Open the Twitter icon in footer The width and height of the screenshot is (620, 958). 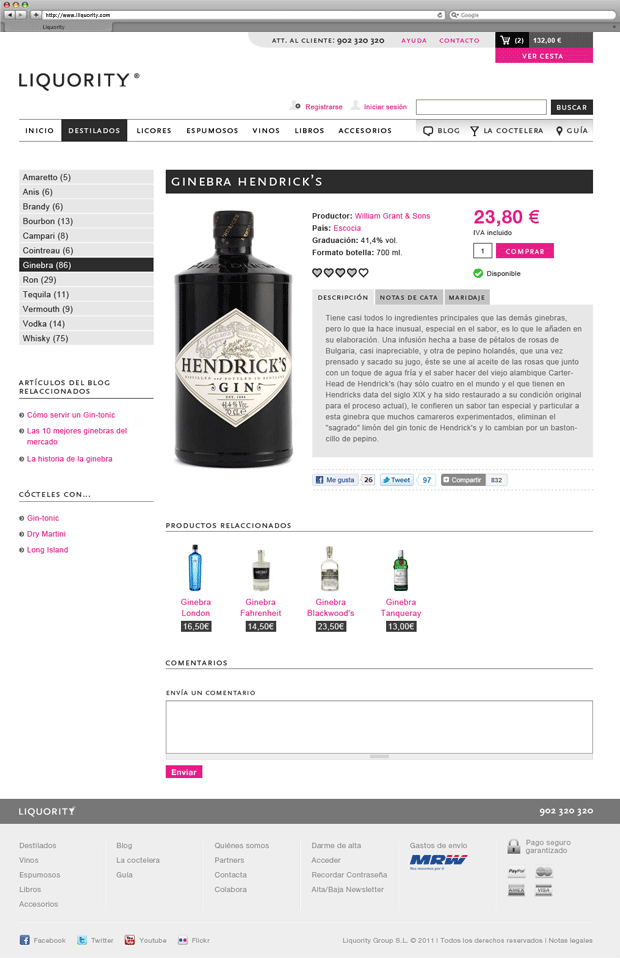(82, 940)
